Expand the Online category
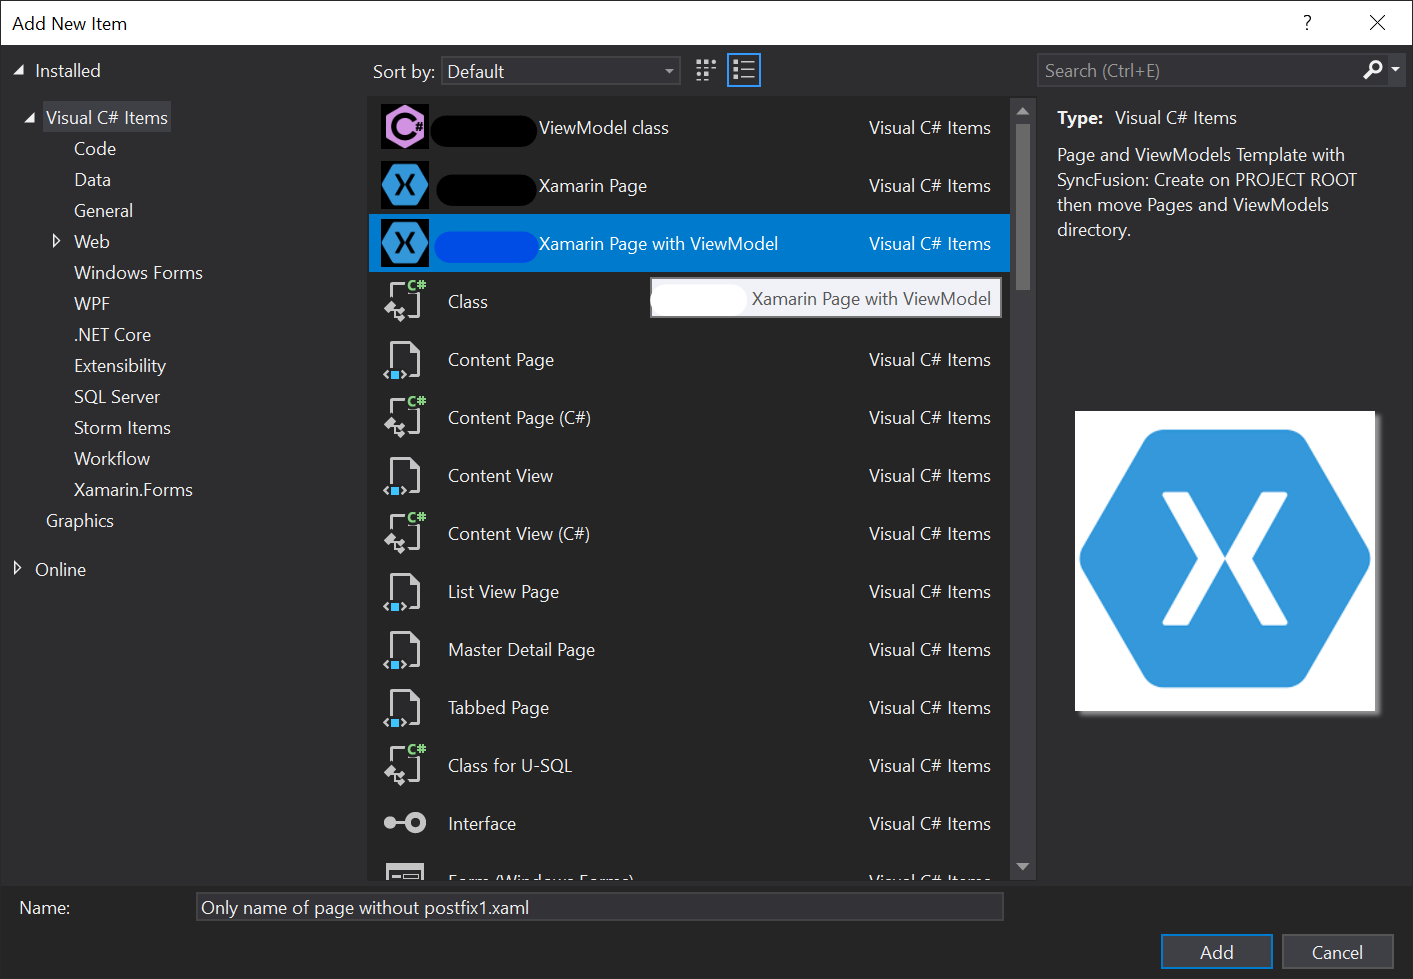The image size is (1413, 979). pyautogui.click(x=17, y=569)
